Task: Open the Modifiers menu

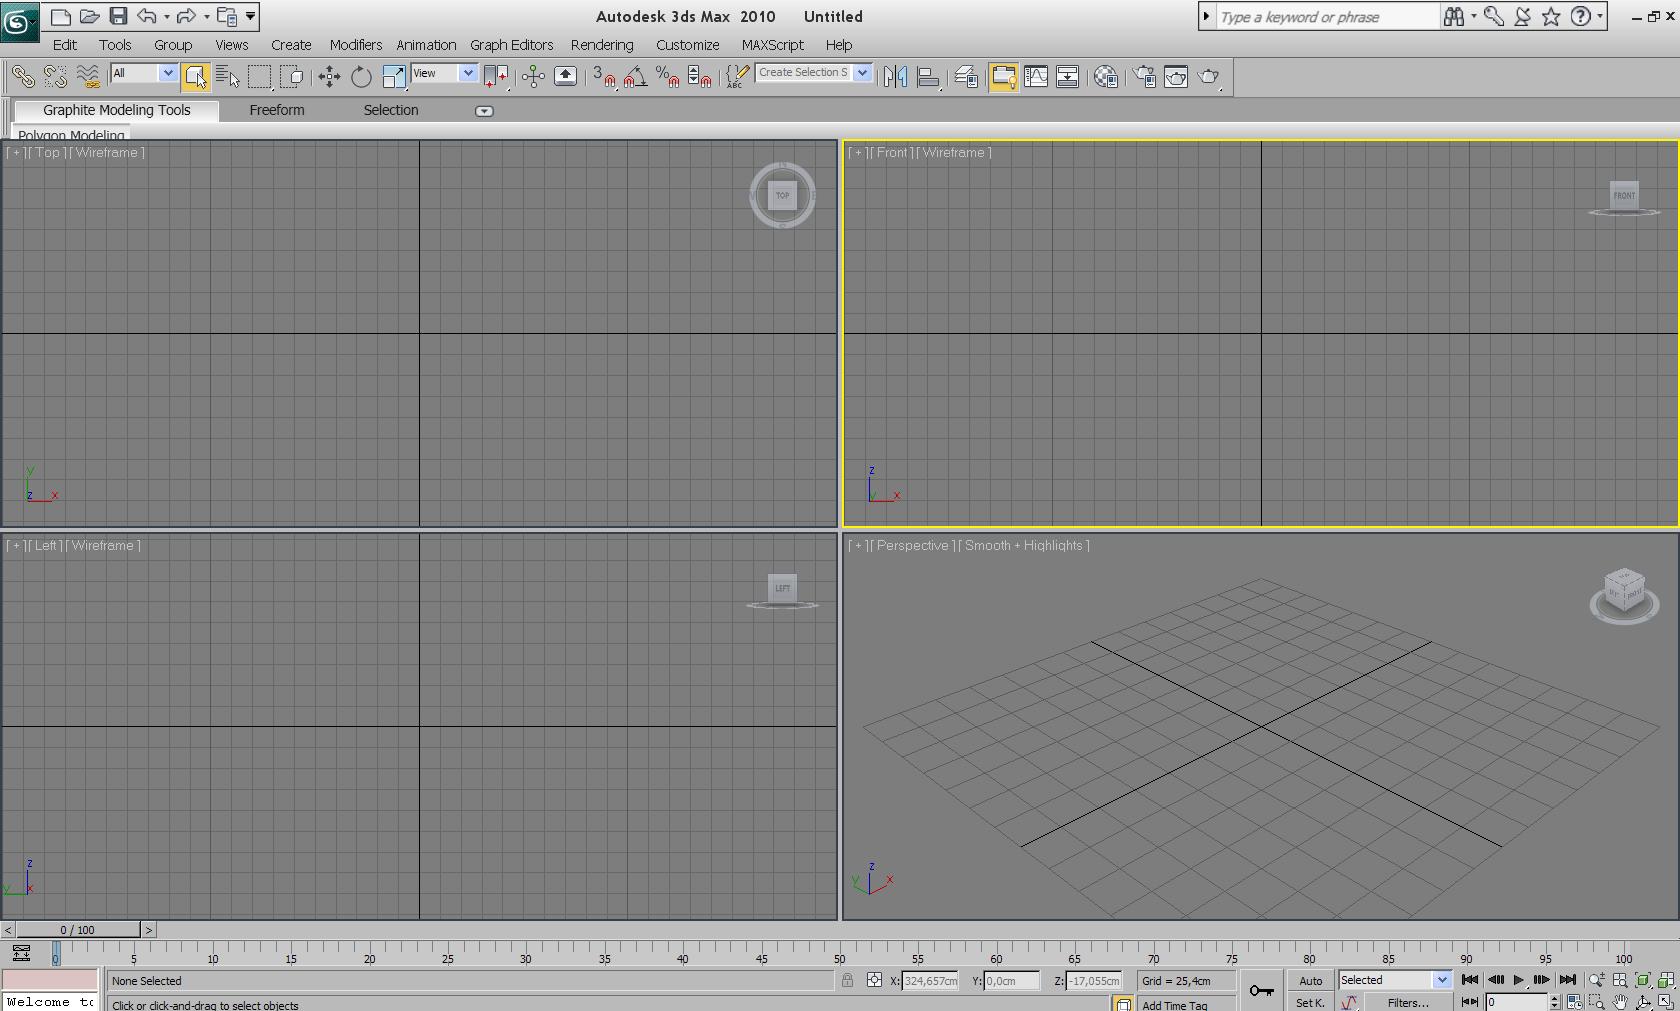Action: (356, 45)
